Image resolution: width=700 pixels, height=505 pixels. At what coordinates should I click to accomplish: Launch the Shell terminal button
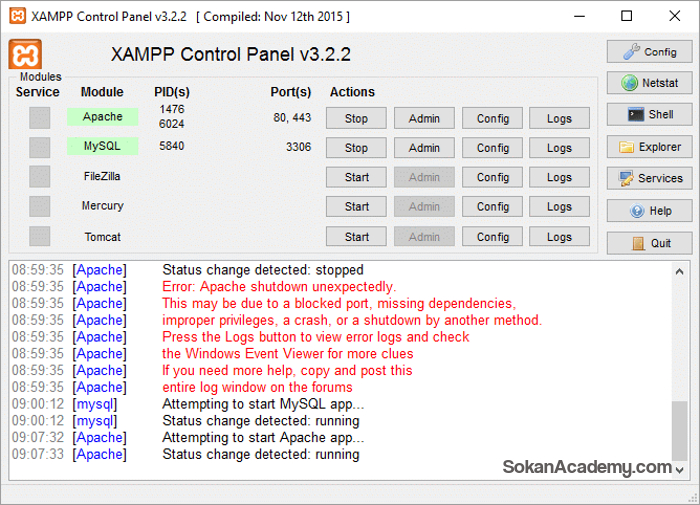click(649, 114)
